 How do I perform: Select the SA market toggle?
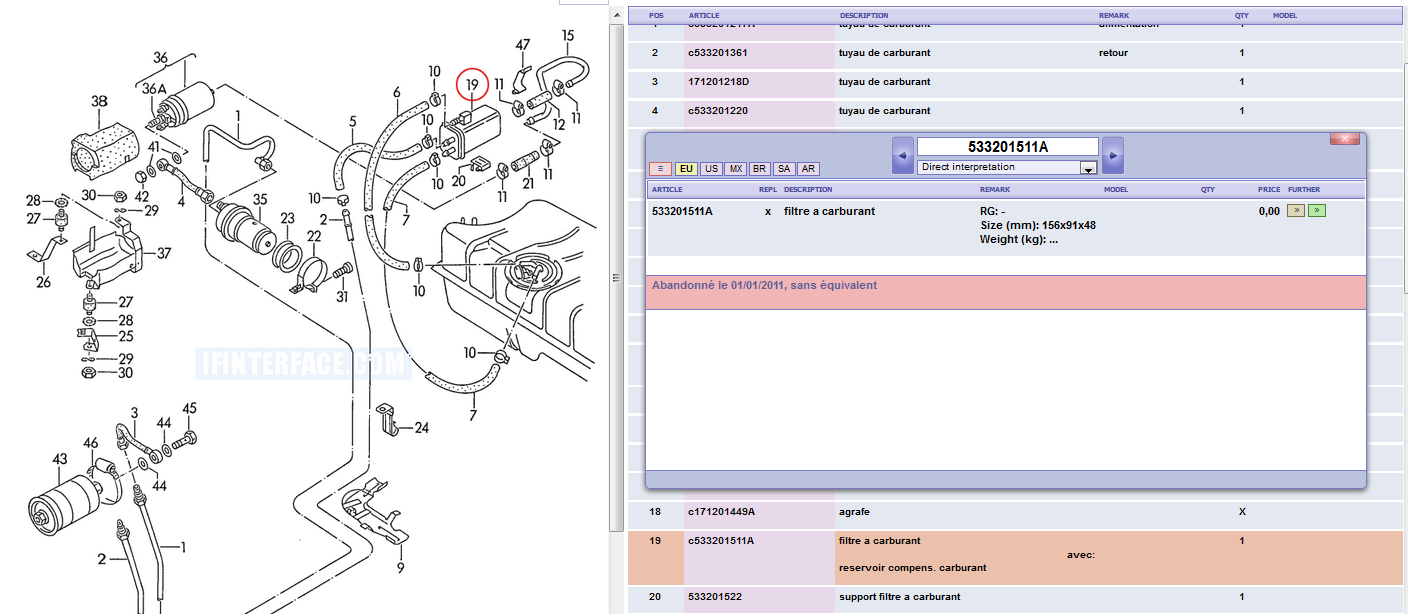pos(784,169)
